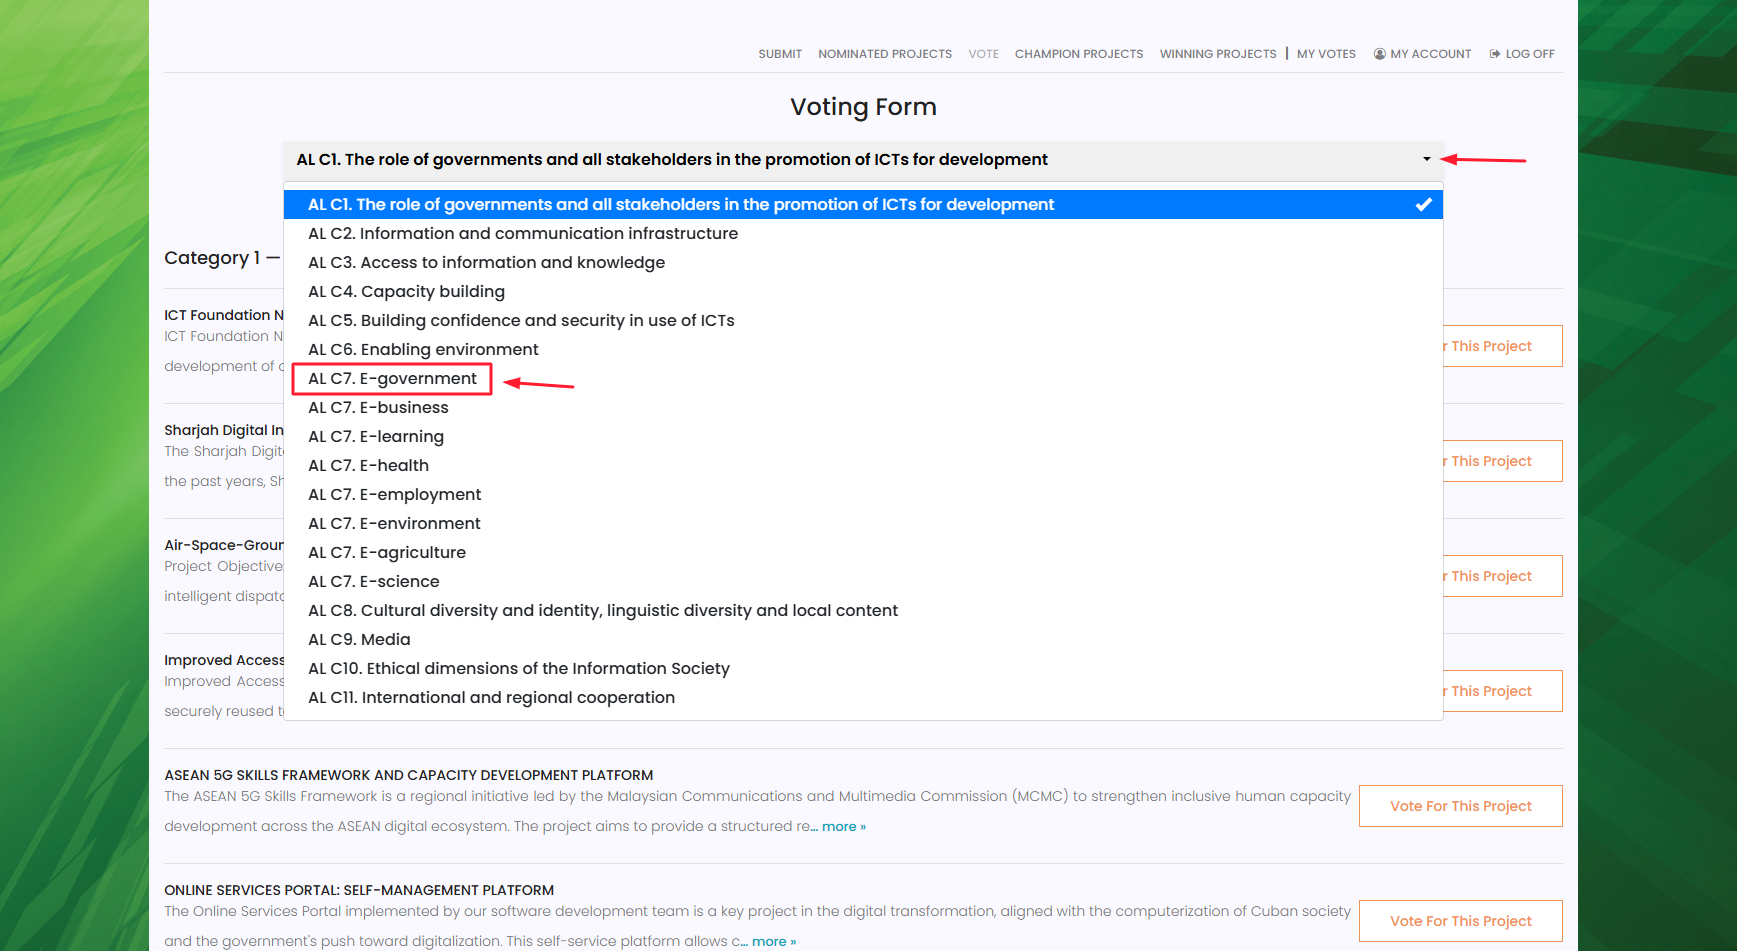Vote for the ASEAN 5G Skills project
This screenshot has width=1737, height=951.
coord(1460,806)
